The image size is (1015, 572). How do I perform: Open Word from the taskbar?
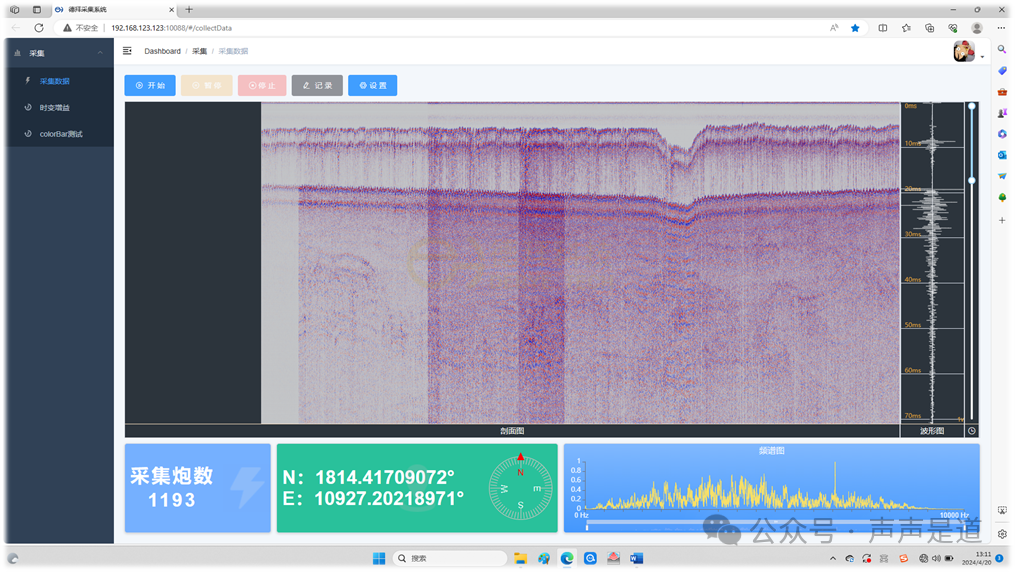[637, 558]
